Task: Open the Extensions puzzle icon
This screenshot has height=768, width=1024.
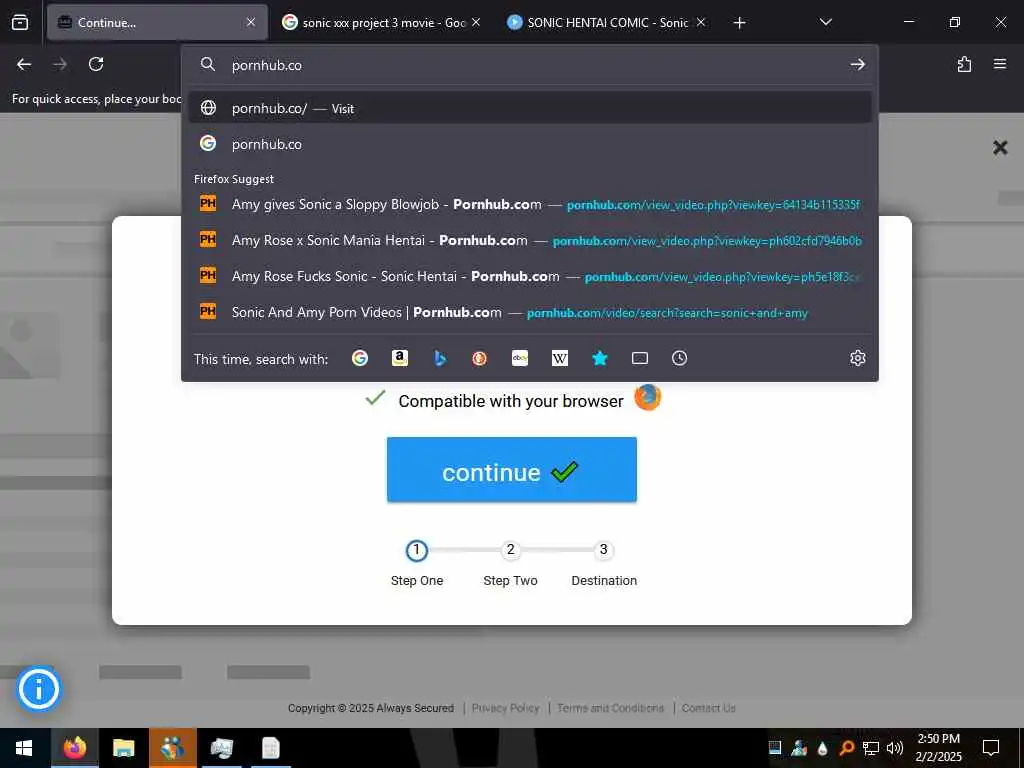Action: (x=964, y=64)
